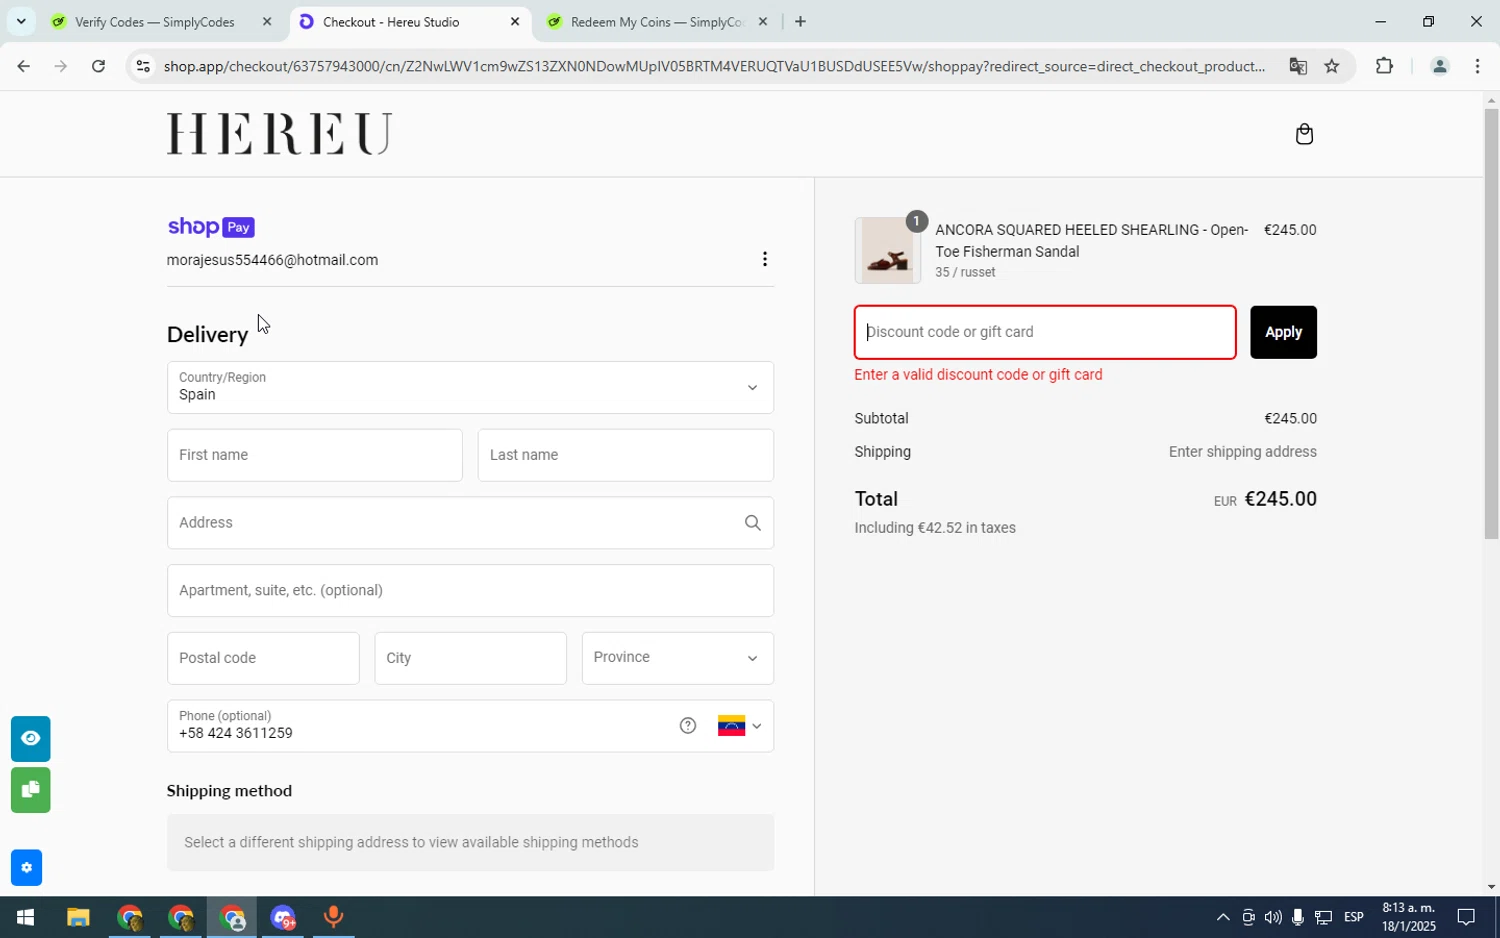Screen dimensions: 1500x938
Task: Click the translate page icon
Action: pos(1298,66)
